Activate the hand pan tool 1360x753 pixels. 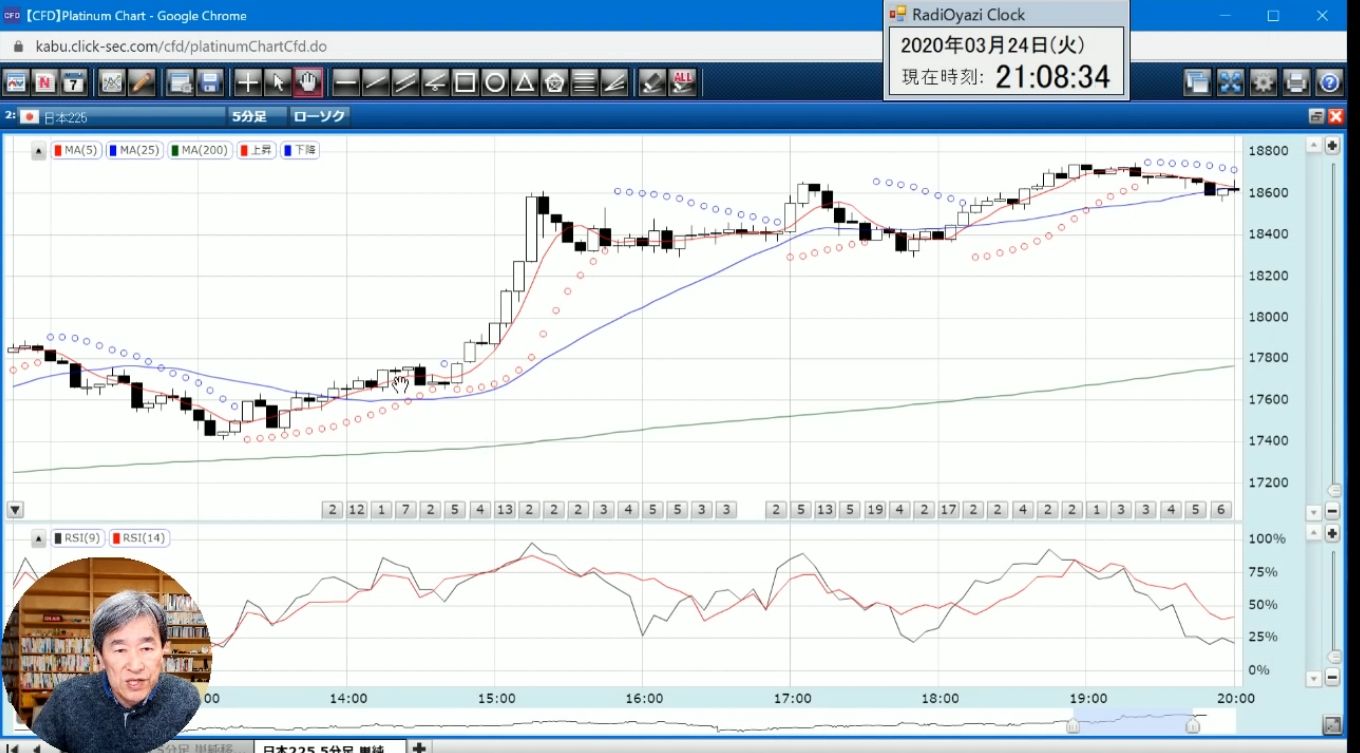(x=309, y=83)
